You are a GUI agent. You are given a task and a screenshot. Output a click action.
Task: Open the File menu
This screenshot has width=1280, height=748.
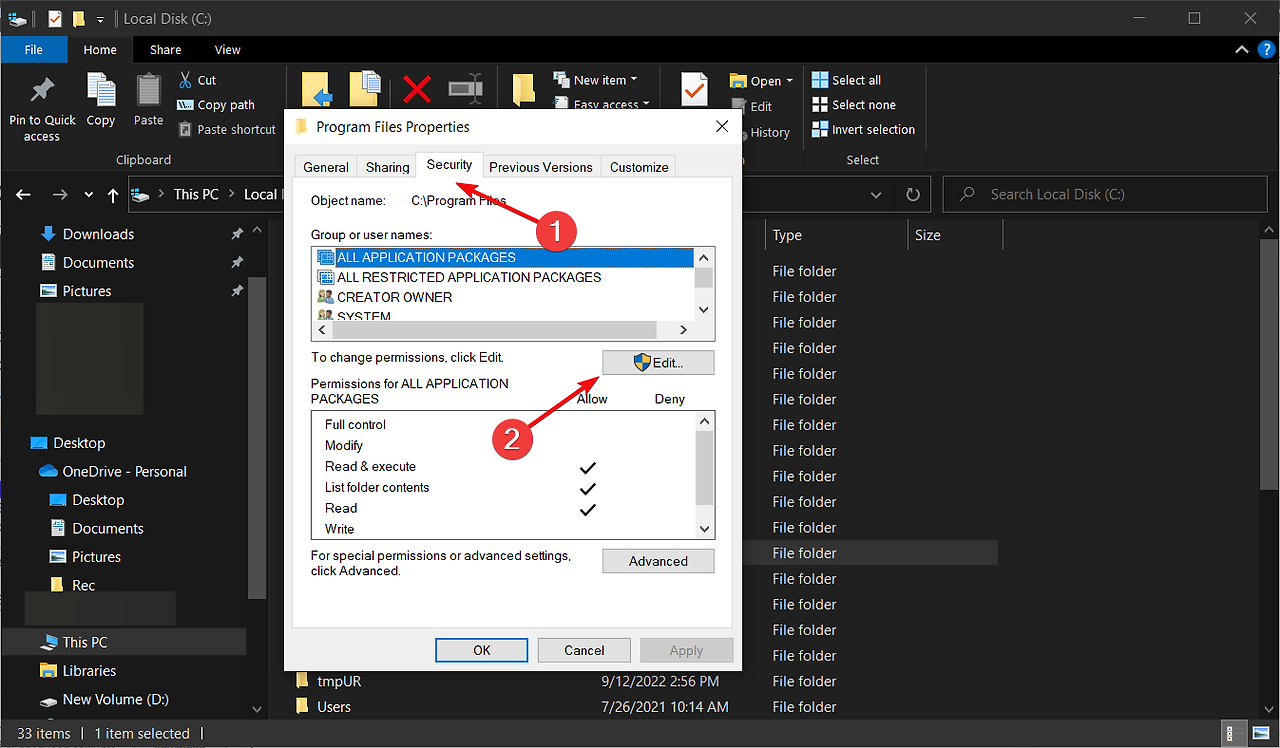(34, 49)
